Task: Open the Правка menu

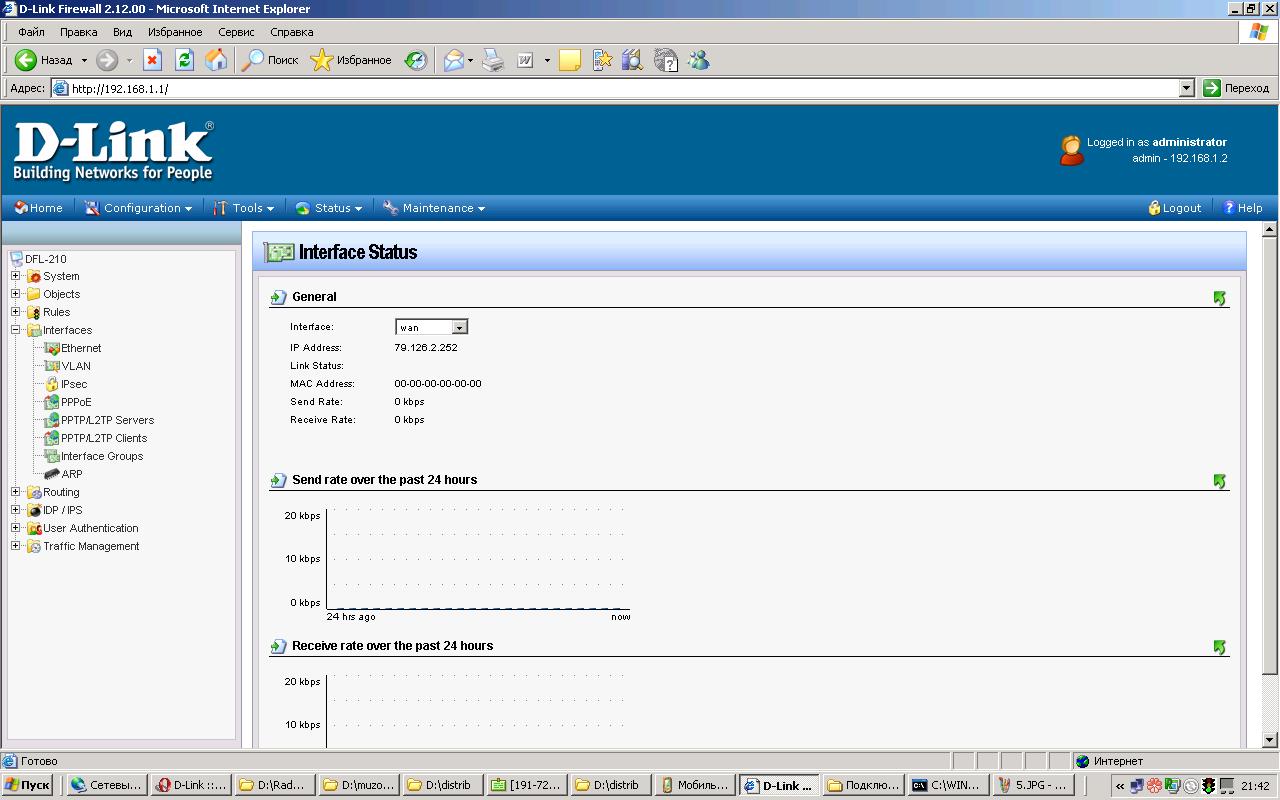Action: (79, 32)
